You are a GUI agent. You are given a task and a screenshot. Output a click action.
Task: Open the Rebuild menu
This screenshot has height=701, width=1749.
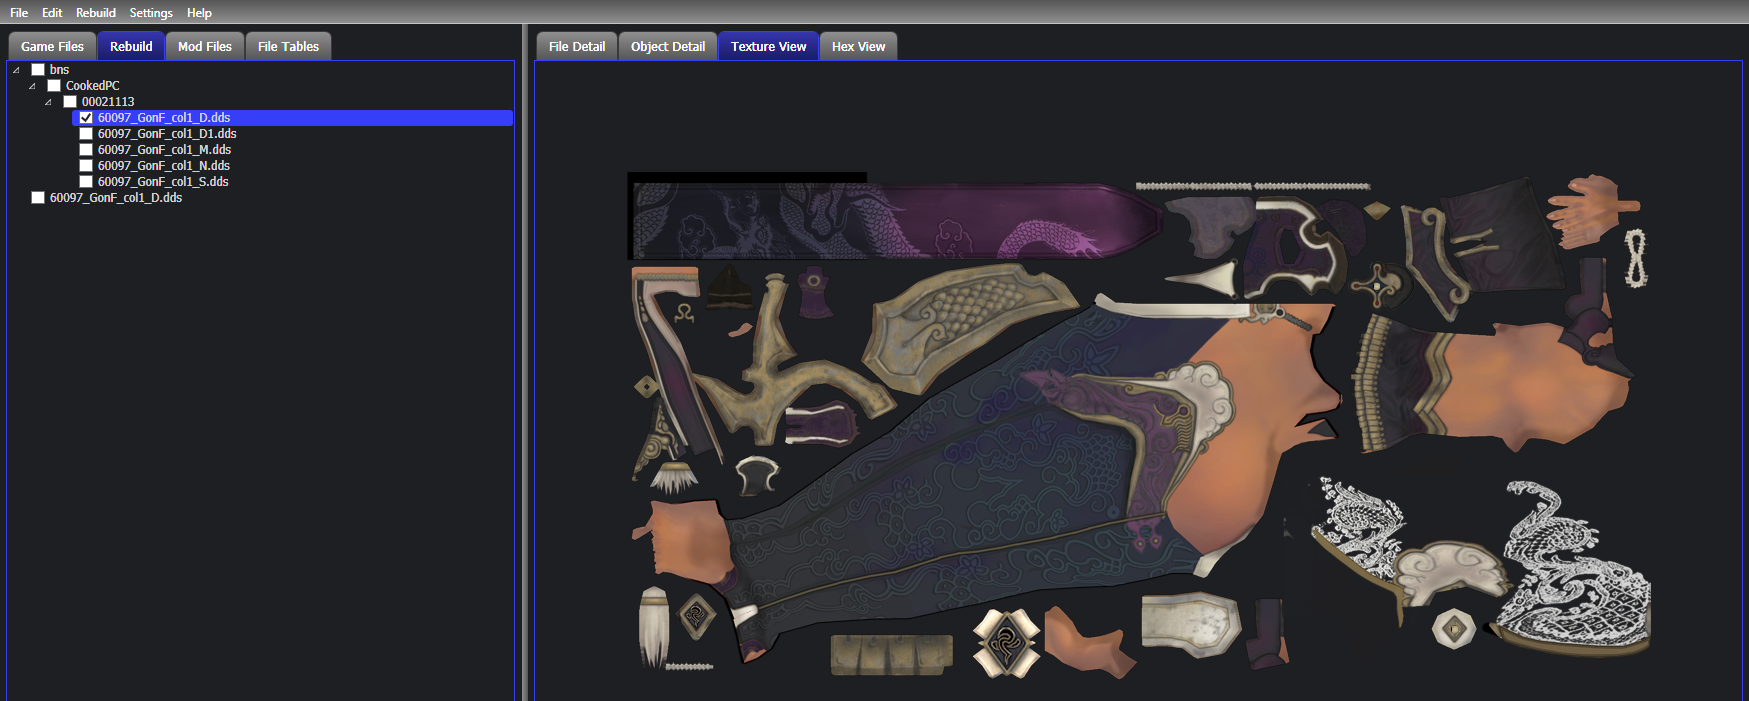(96, 13)
